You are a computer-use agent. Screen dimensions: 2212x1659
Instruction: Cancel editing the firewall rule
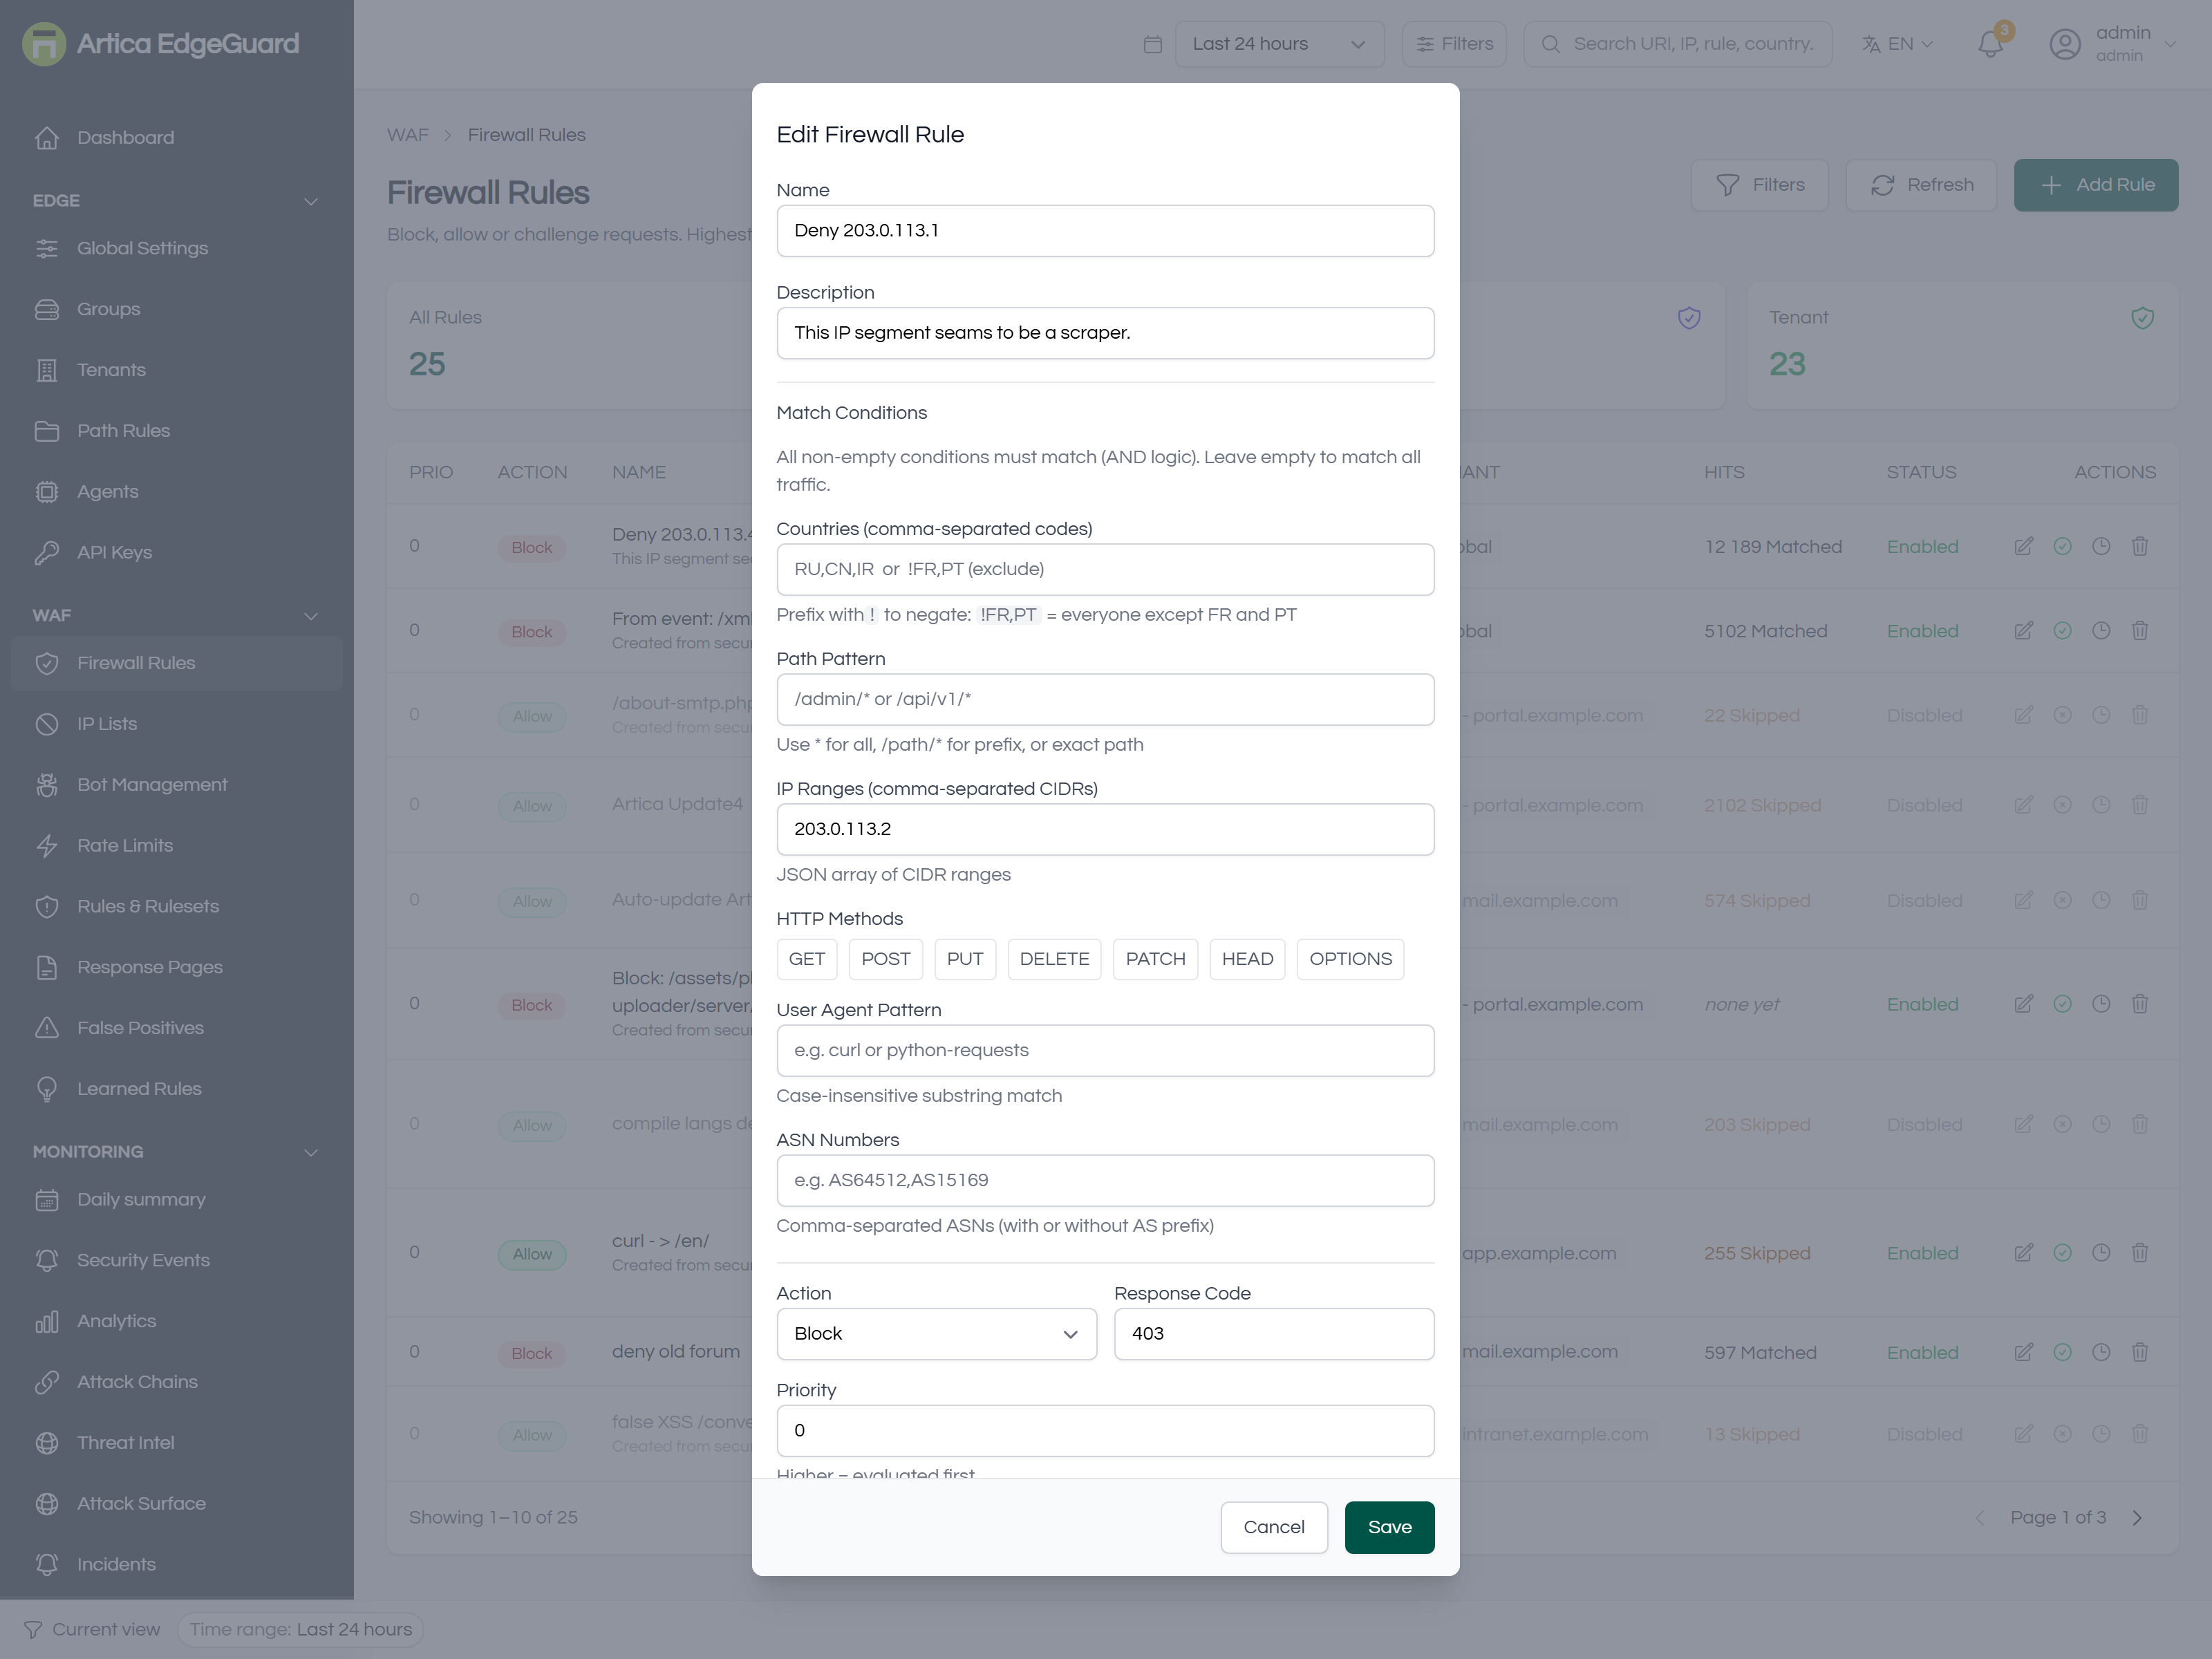tap(1273, 1527)
